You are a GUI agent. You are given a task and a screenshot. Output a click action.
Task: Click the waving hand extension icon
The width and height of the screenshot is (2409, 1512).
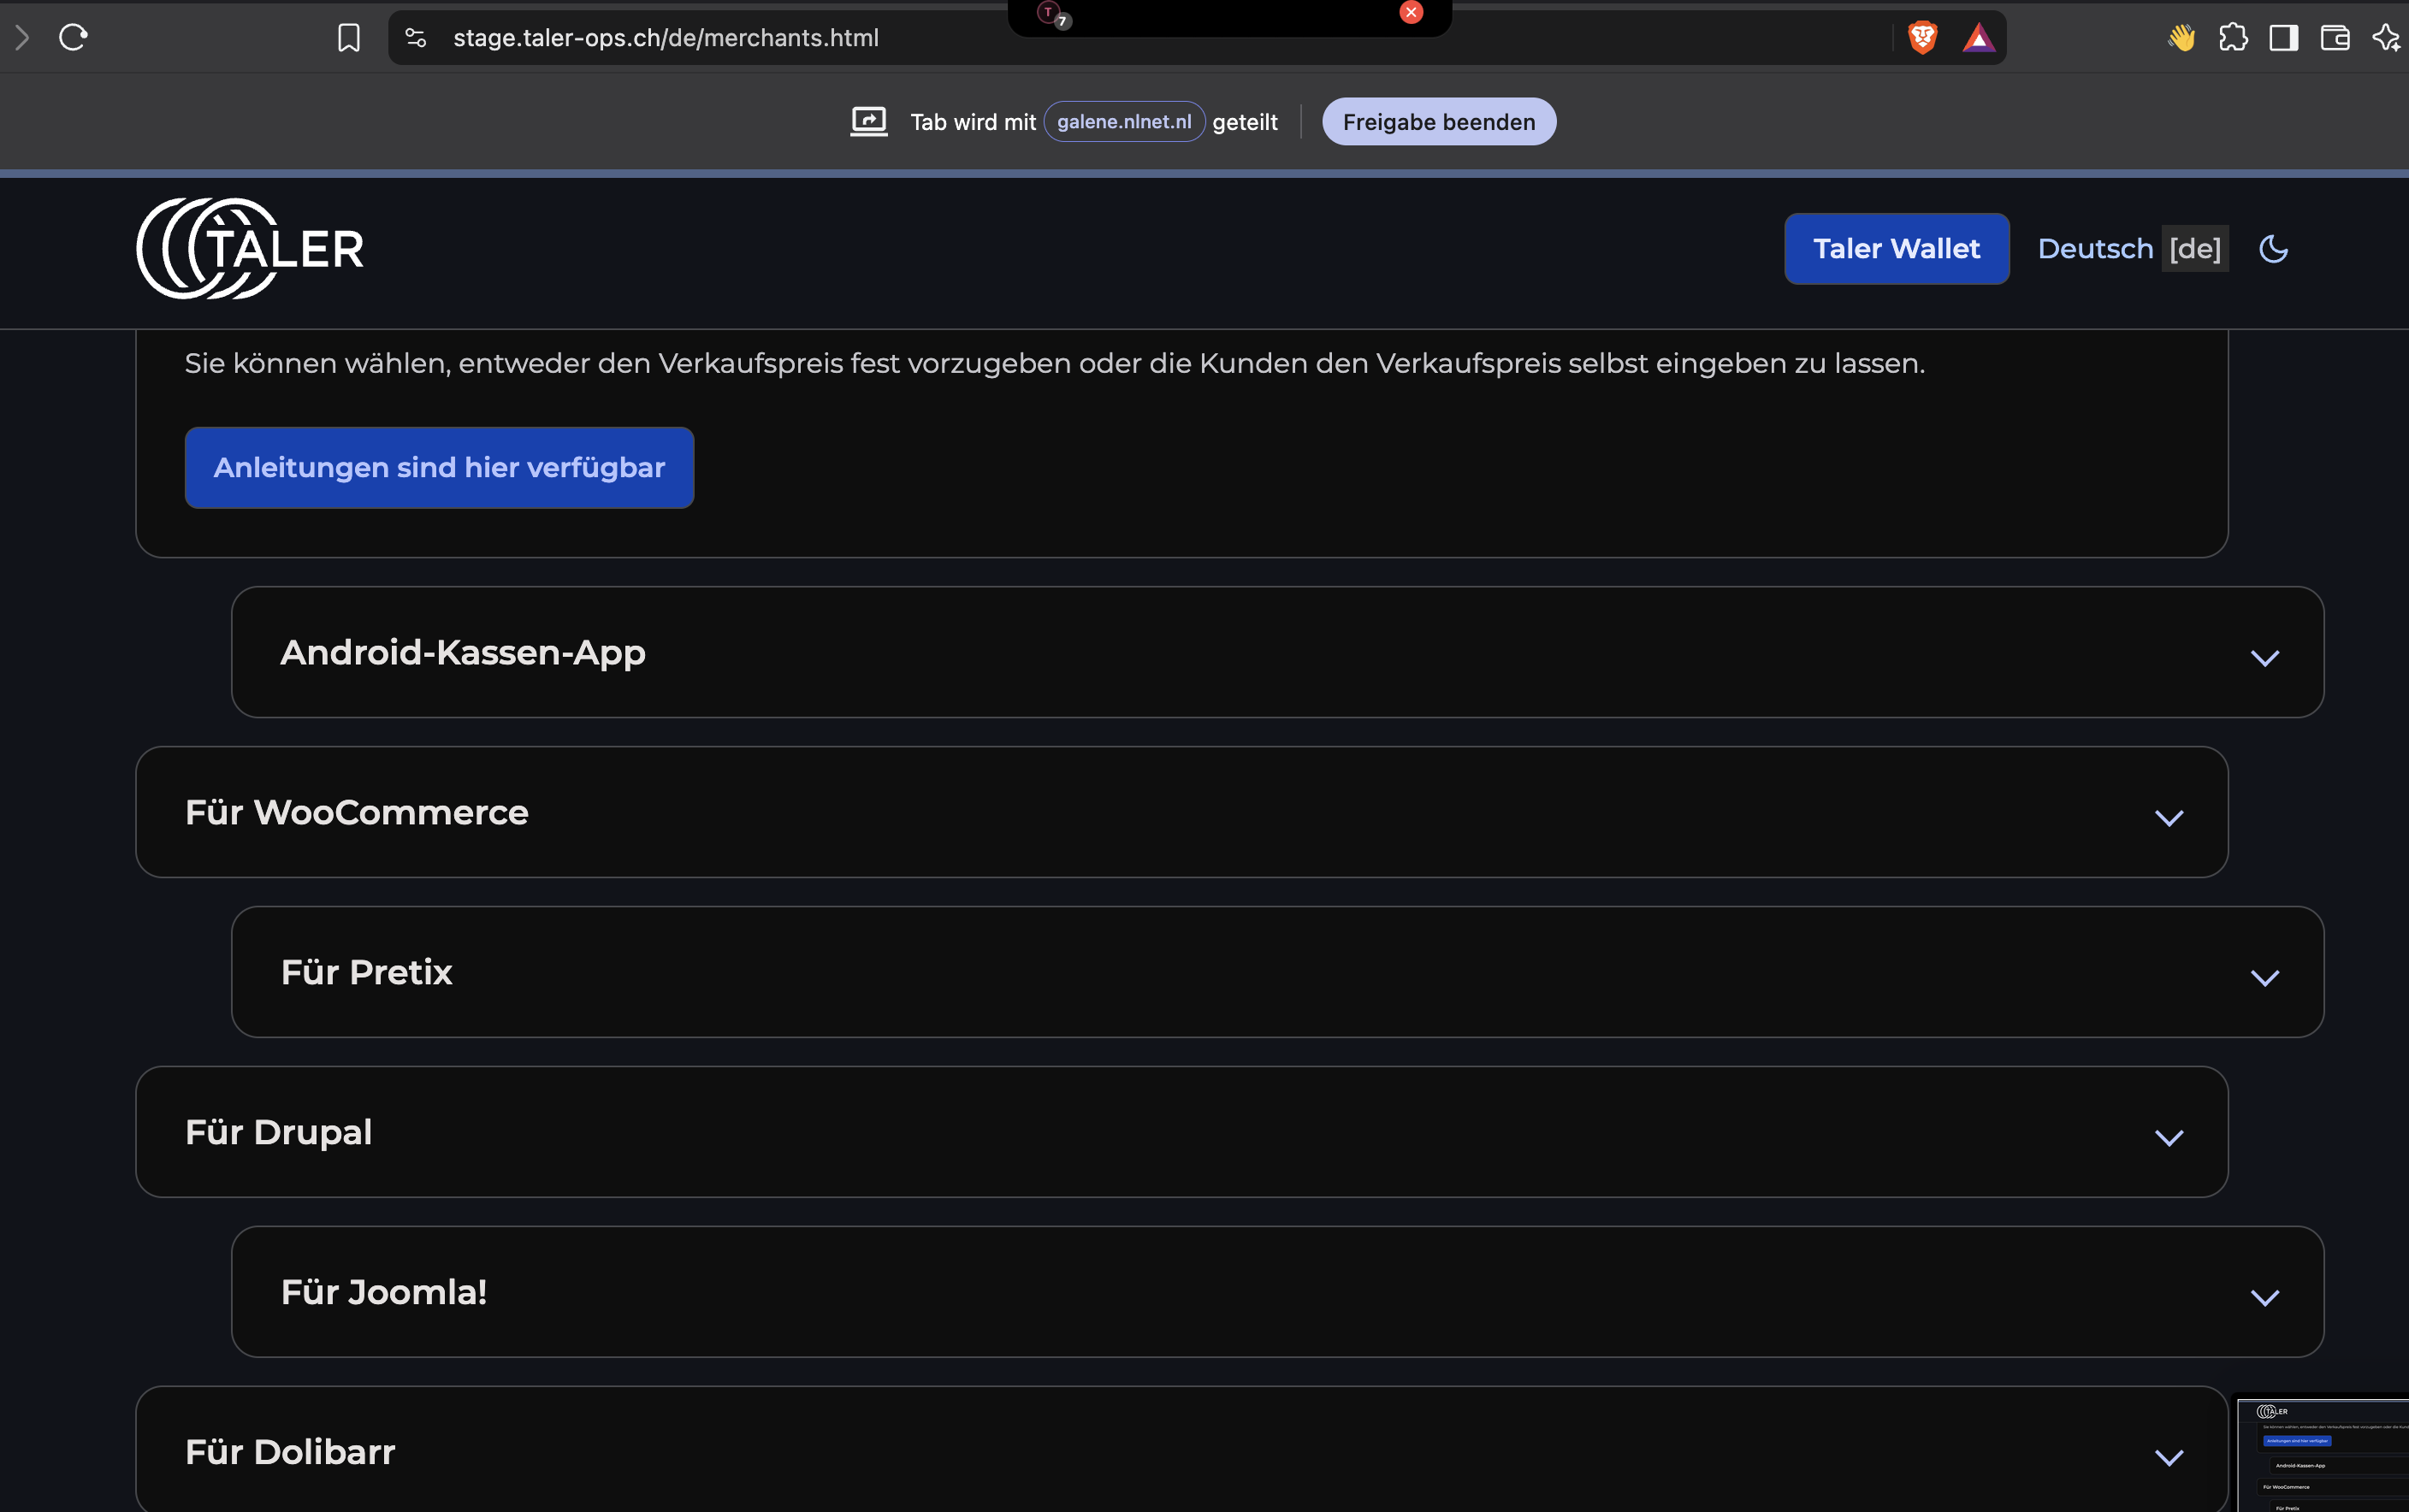[2181, 38]
